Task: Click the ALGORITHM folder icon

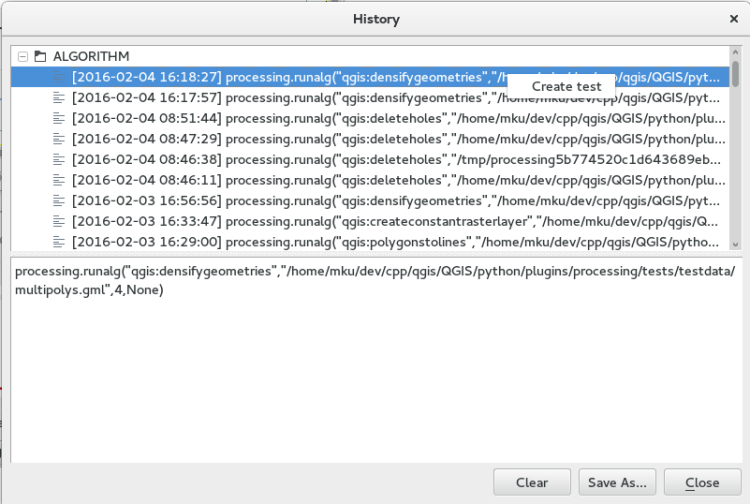Action: [x=40, y=56]
